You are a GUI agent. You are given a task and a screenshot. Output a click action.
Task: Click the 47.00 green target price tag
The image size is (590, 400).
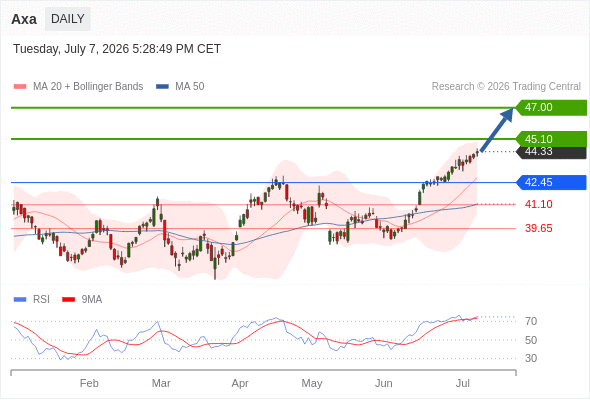point(551,108)
